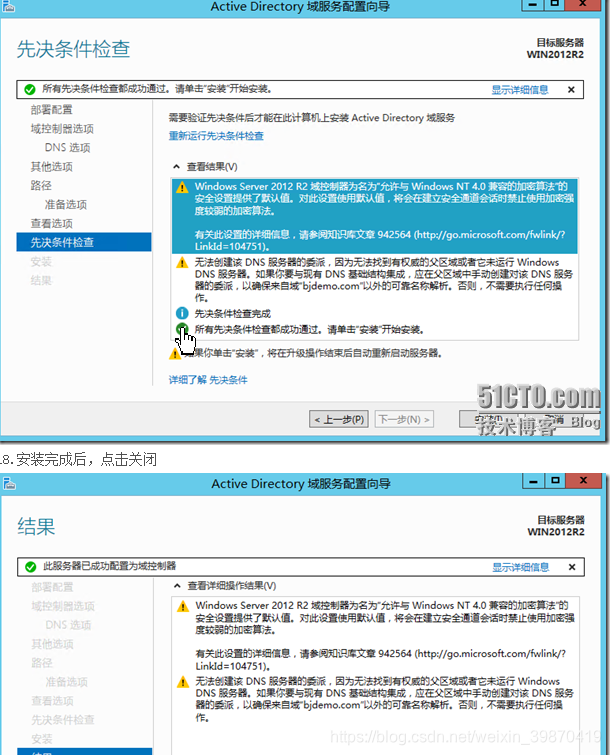Click green success icon in 此服务器已成功配置 banner

pyautogui.click(x=30, y=567)
